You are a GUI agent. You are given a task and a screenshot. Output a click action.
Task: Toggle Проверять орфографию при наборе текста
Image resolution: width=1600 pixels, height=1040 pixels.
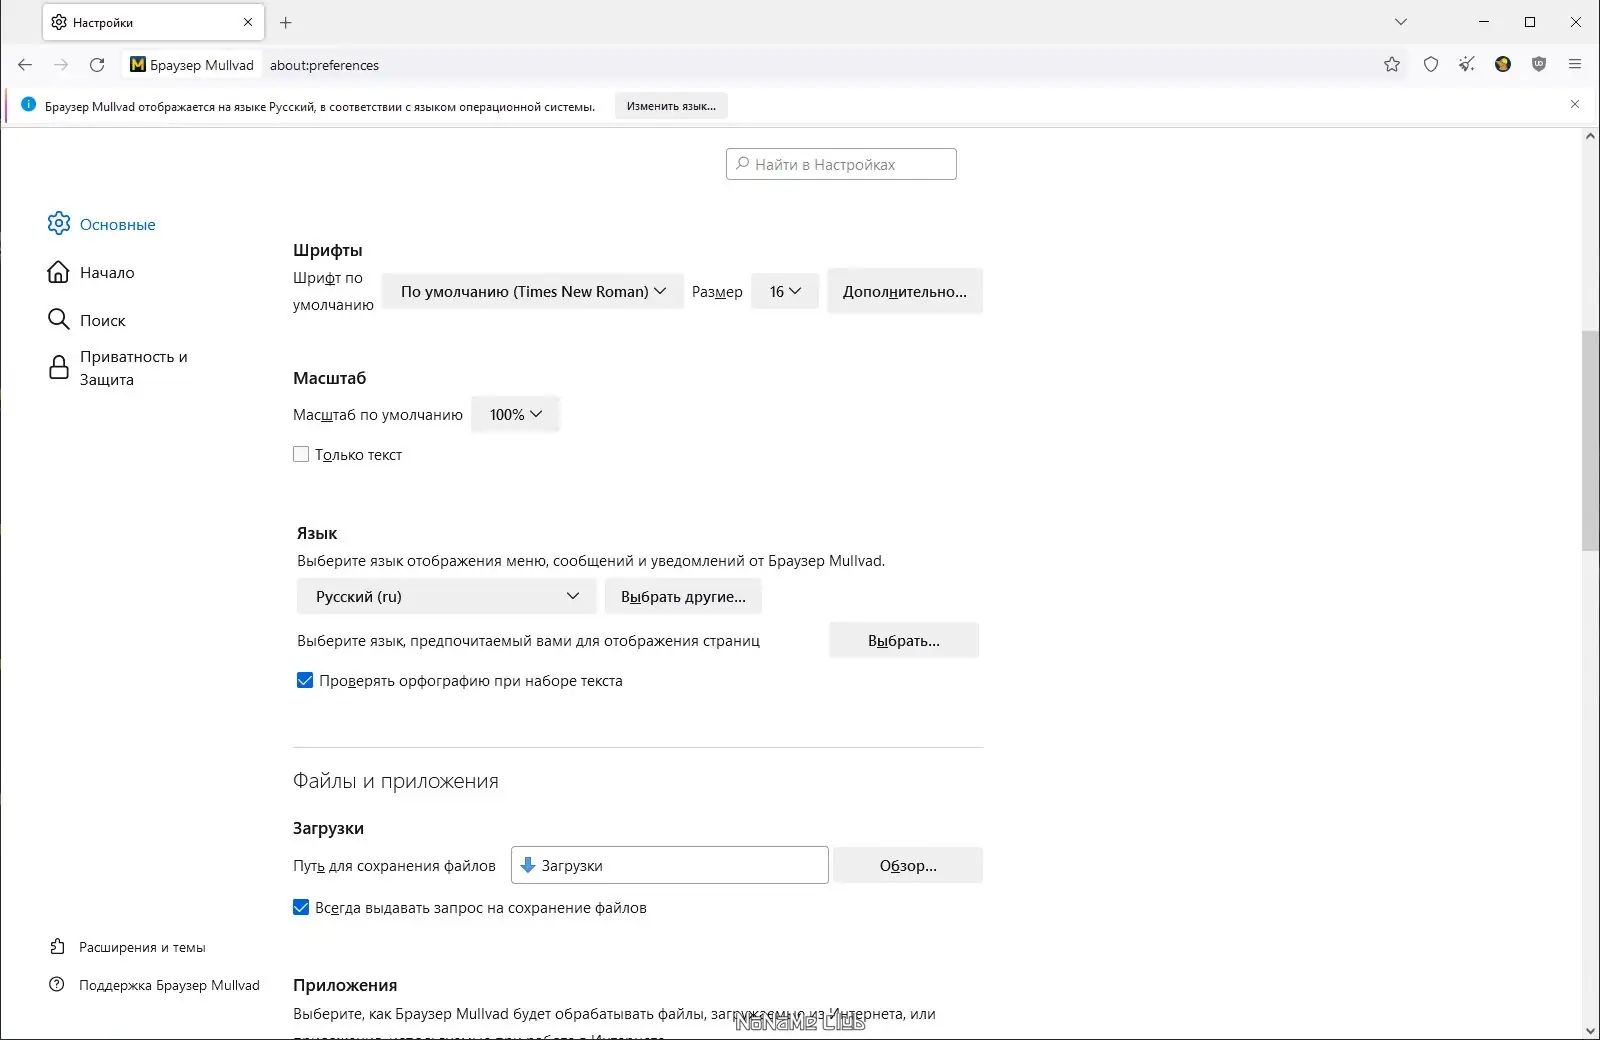pyautogui.click(x=305, y=680)
